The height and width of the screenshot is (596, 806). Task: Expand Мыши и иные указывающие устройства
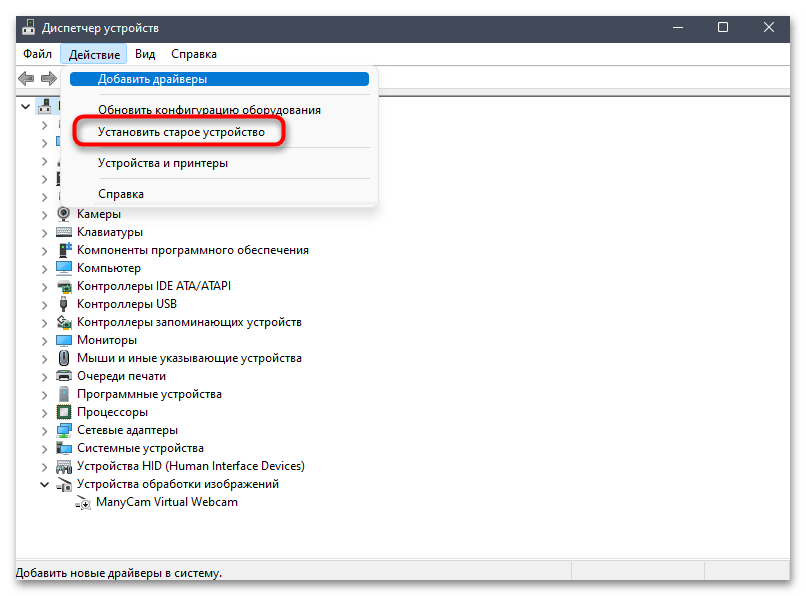point(44,358)
